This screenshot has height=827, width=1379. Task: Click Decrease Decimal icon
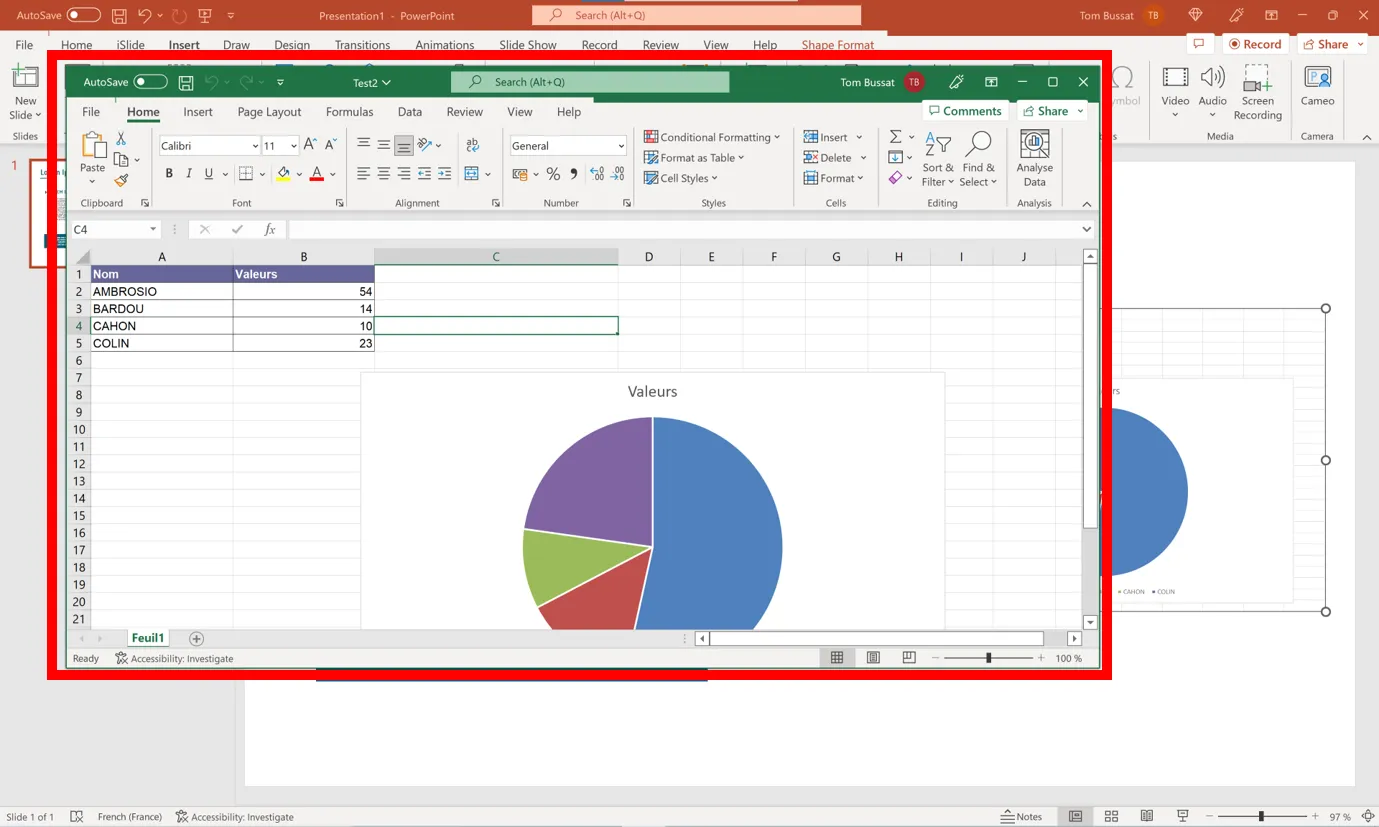(x=619, y=174)
